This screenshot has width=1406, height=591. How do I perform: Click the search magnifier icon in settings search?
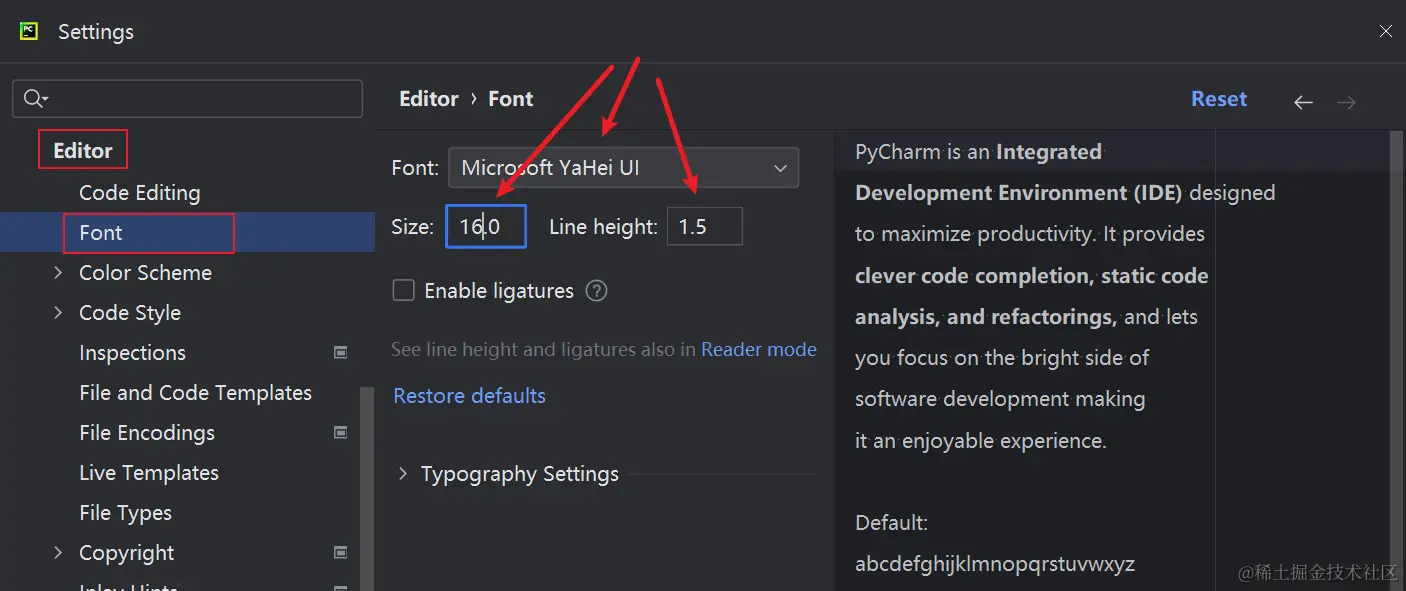tap(35, 98)
